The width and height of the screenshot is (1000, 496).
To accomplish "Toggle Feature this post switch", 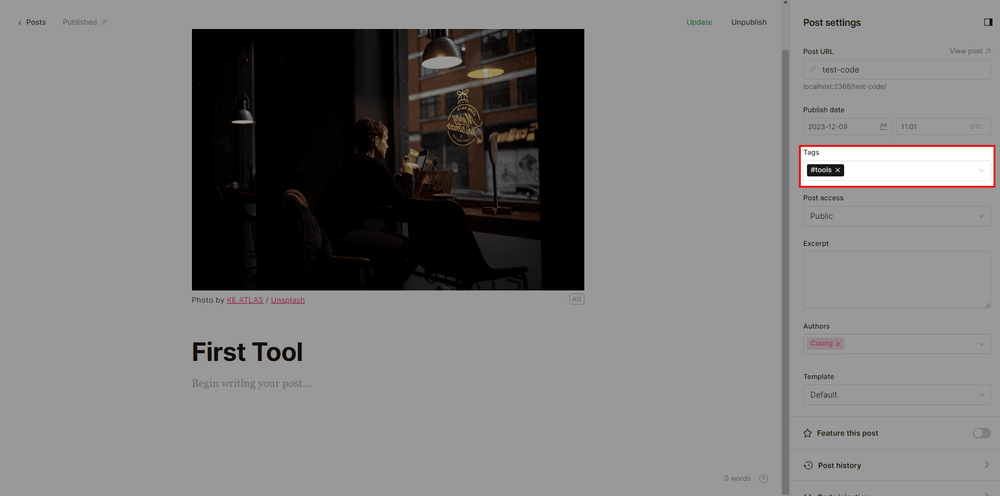I will click(982, 433).
